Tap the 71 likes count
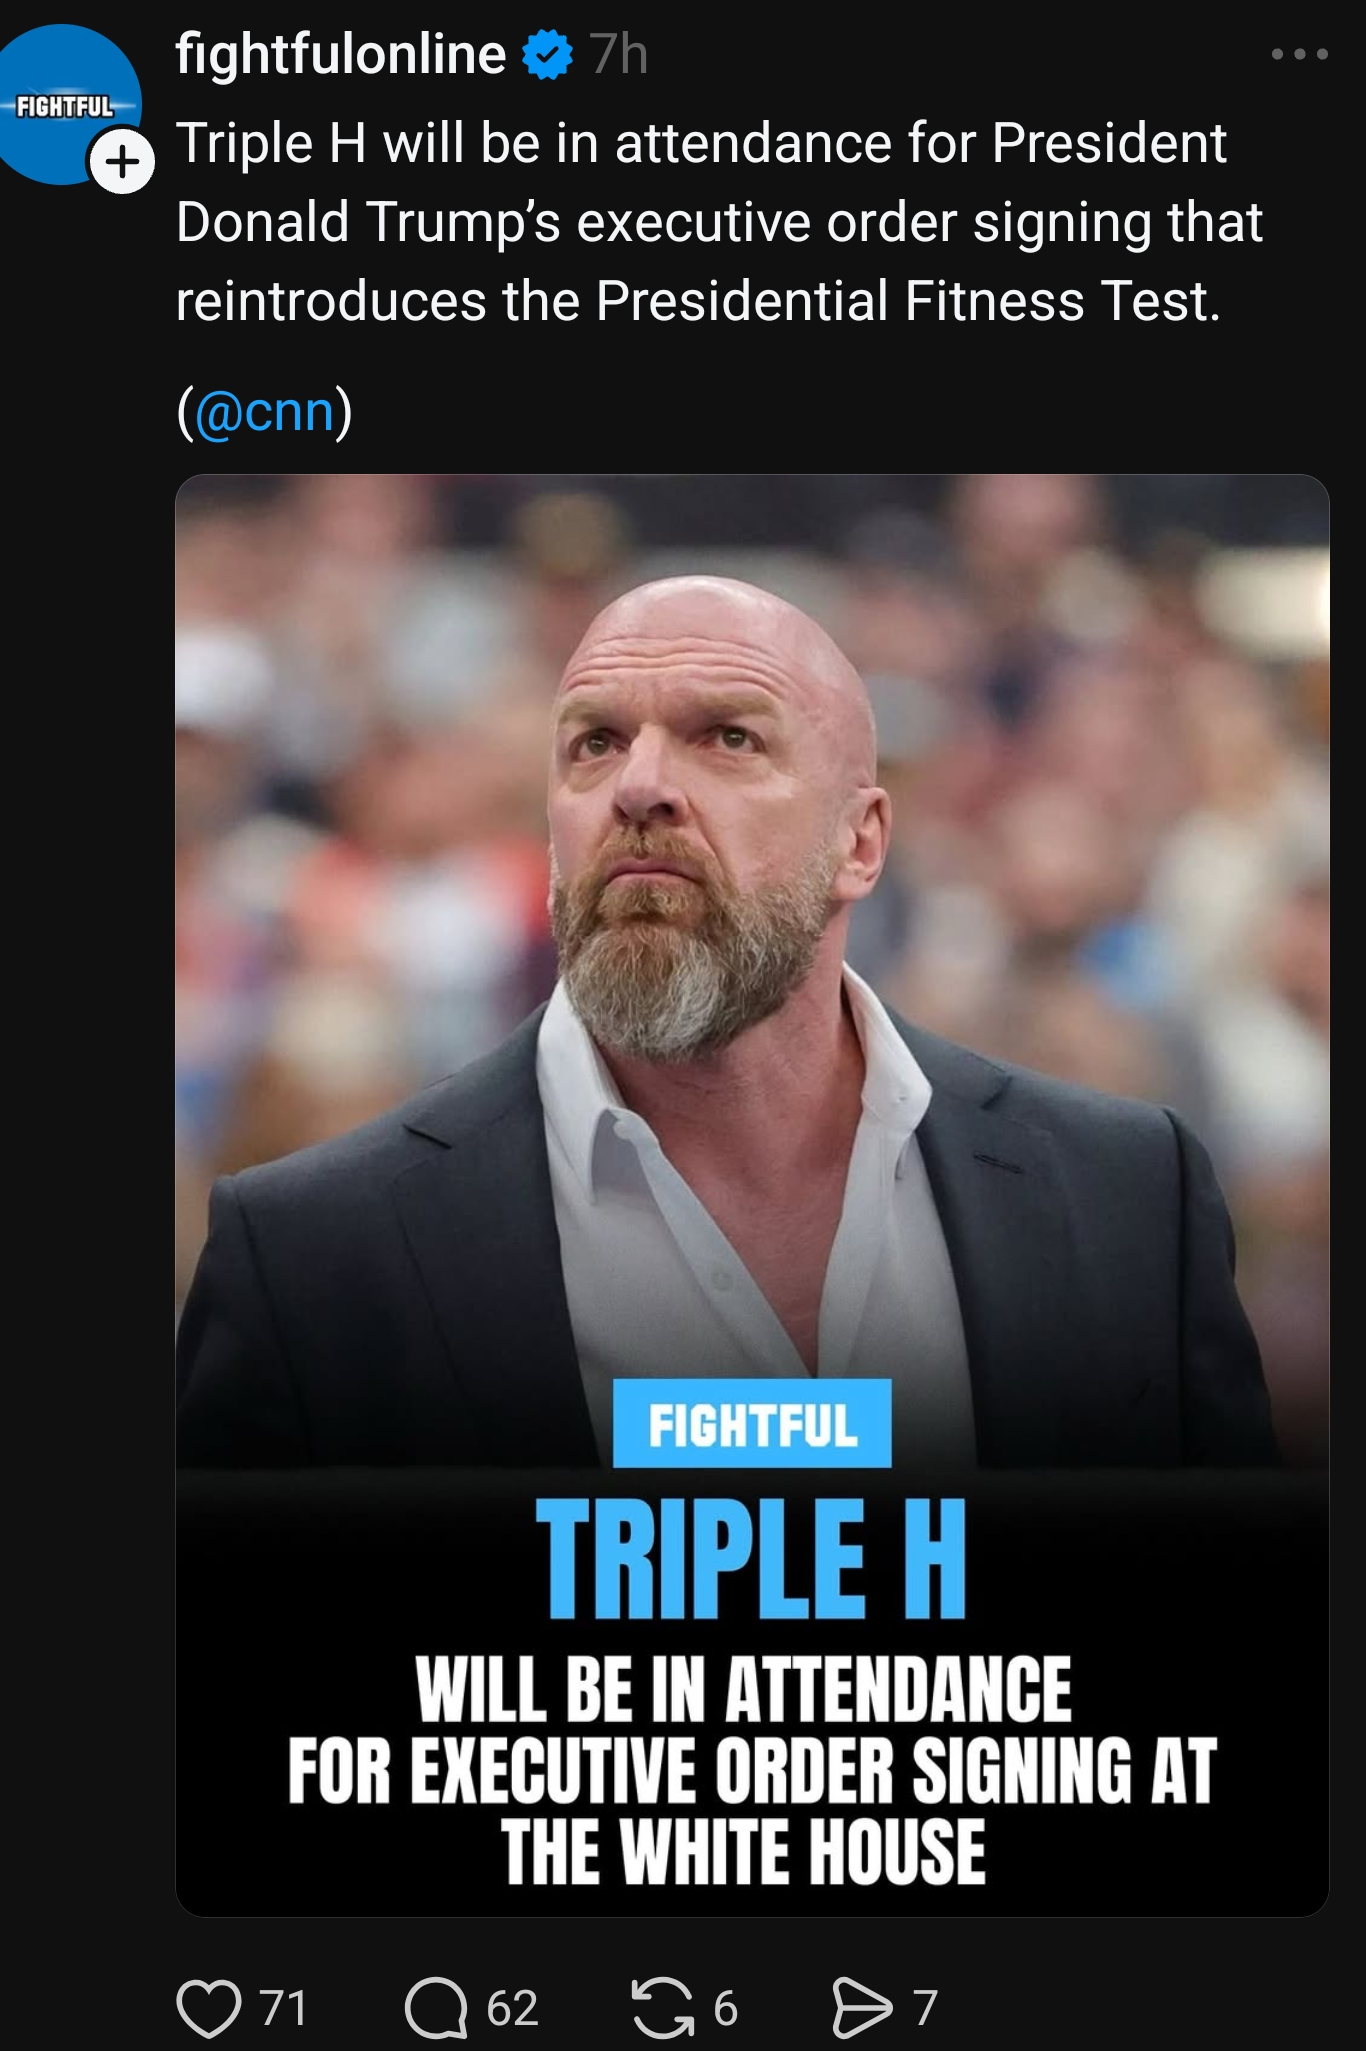 click(x=283, y=2008)
